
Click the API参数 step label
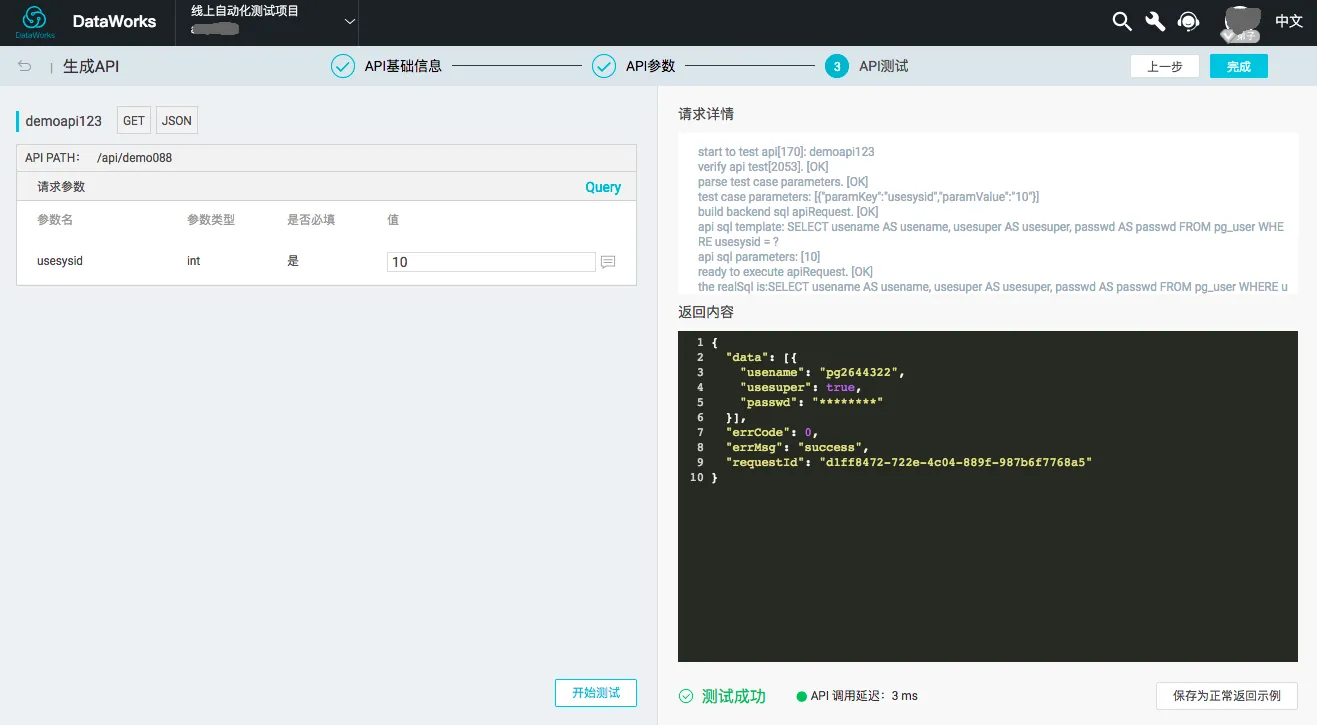[x=651, y=66]
